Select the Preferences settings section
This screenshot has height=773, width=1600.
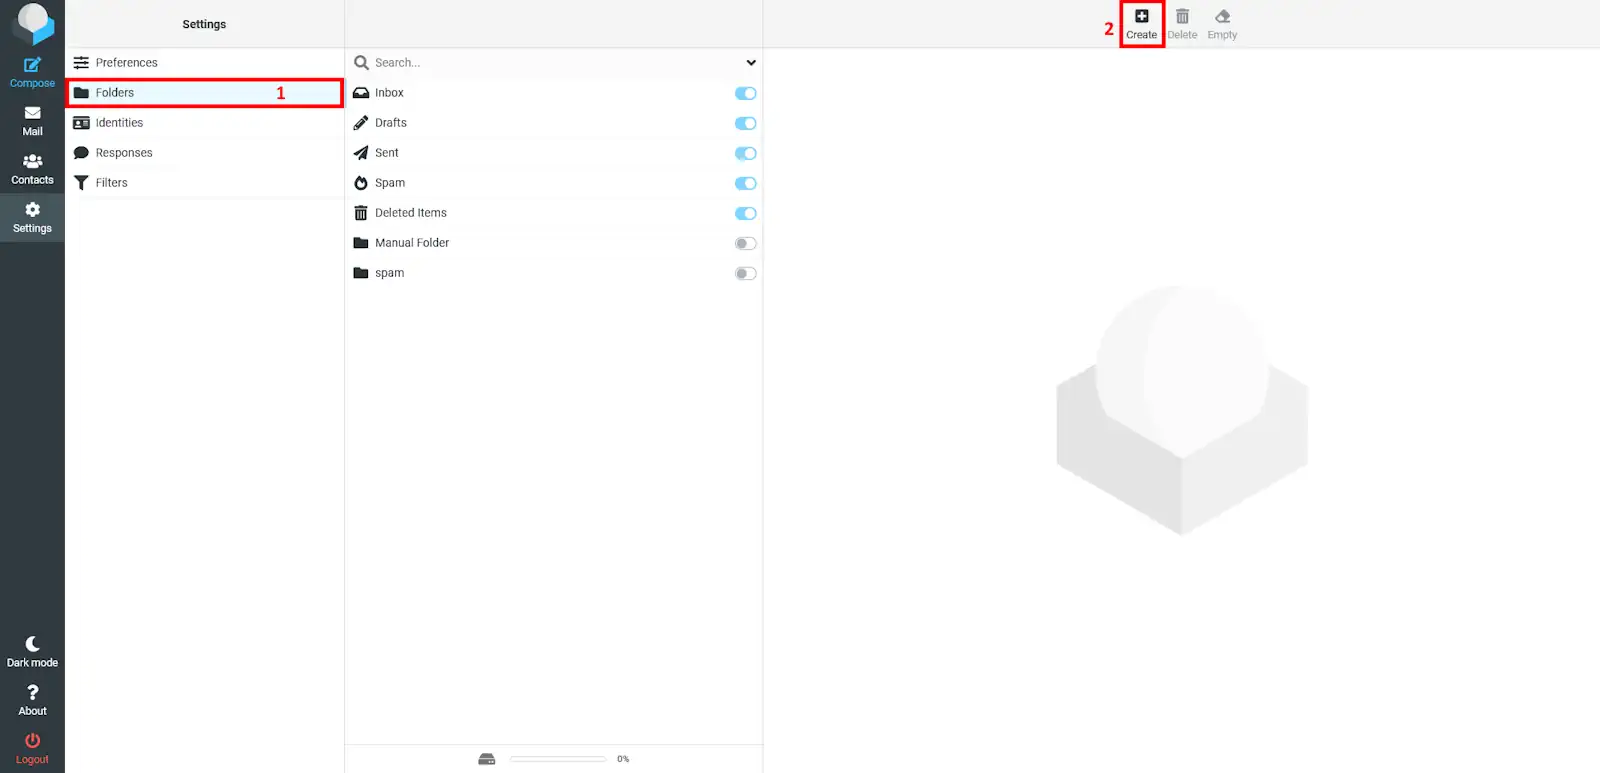[x=126, y=63]
